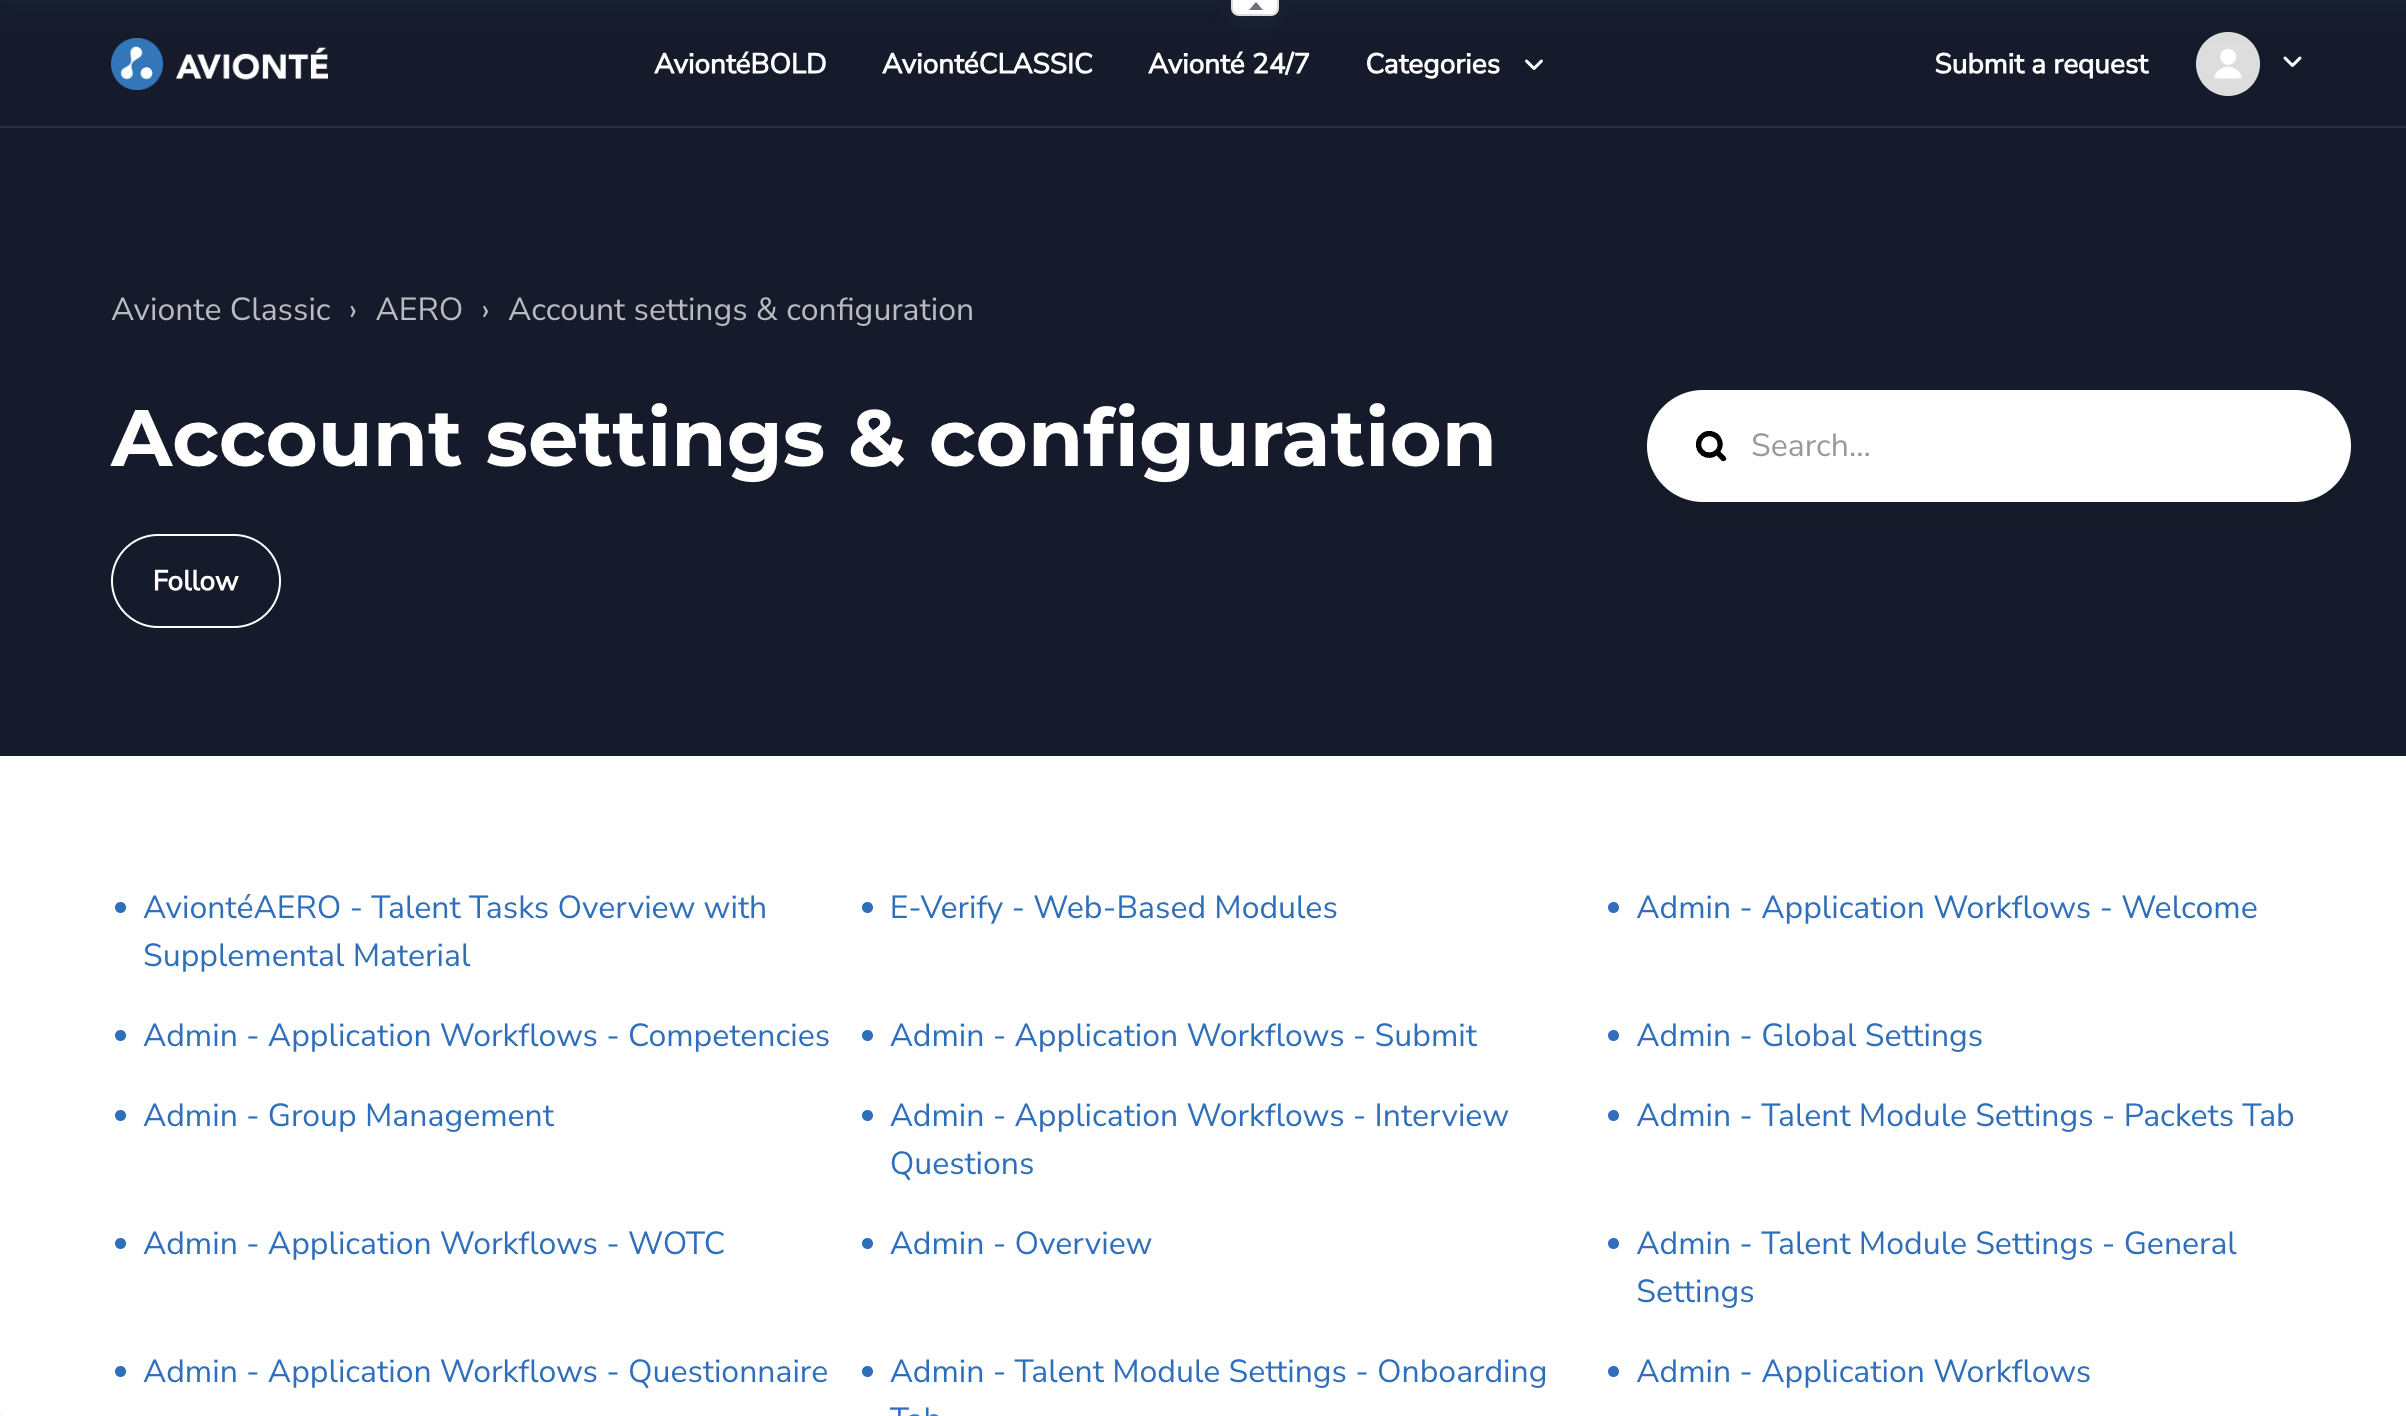The height and width of the screenshot is (1416, 2406).
Task: Open Admin - Application Workflows - WOTC
Action: click(x=434, y=1243)
